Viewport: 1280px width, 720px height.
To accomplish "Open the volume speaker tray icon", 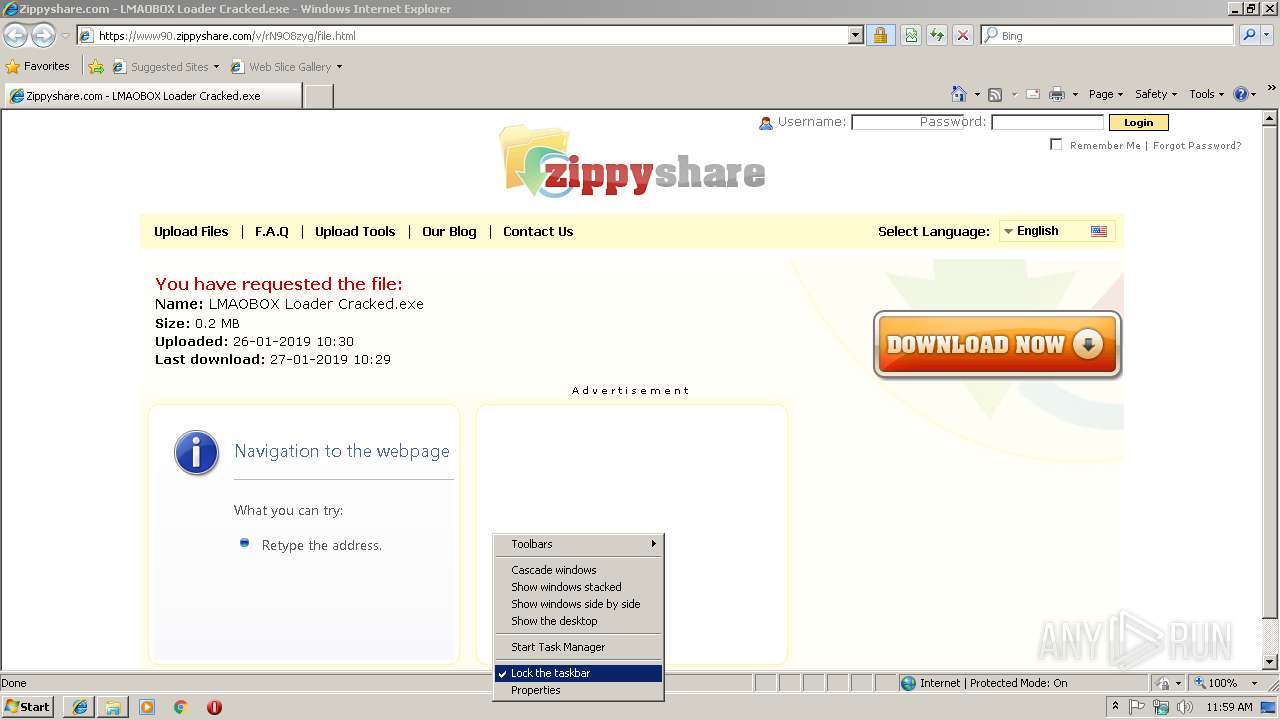I will (1185, 707).
